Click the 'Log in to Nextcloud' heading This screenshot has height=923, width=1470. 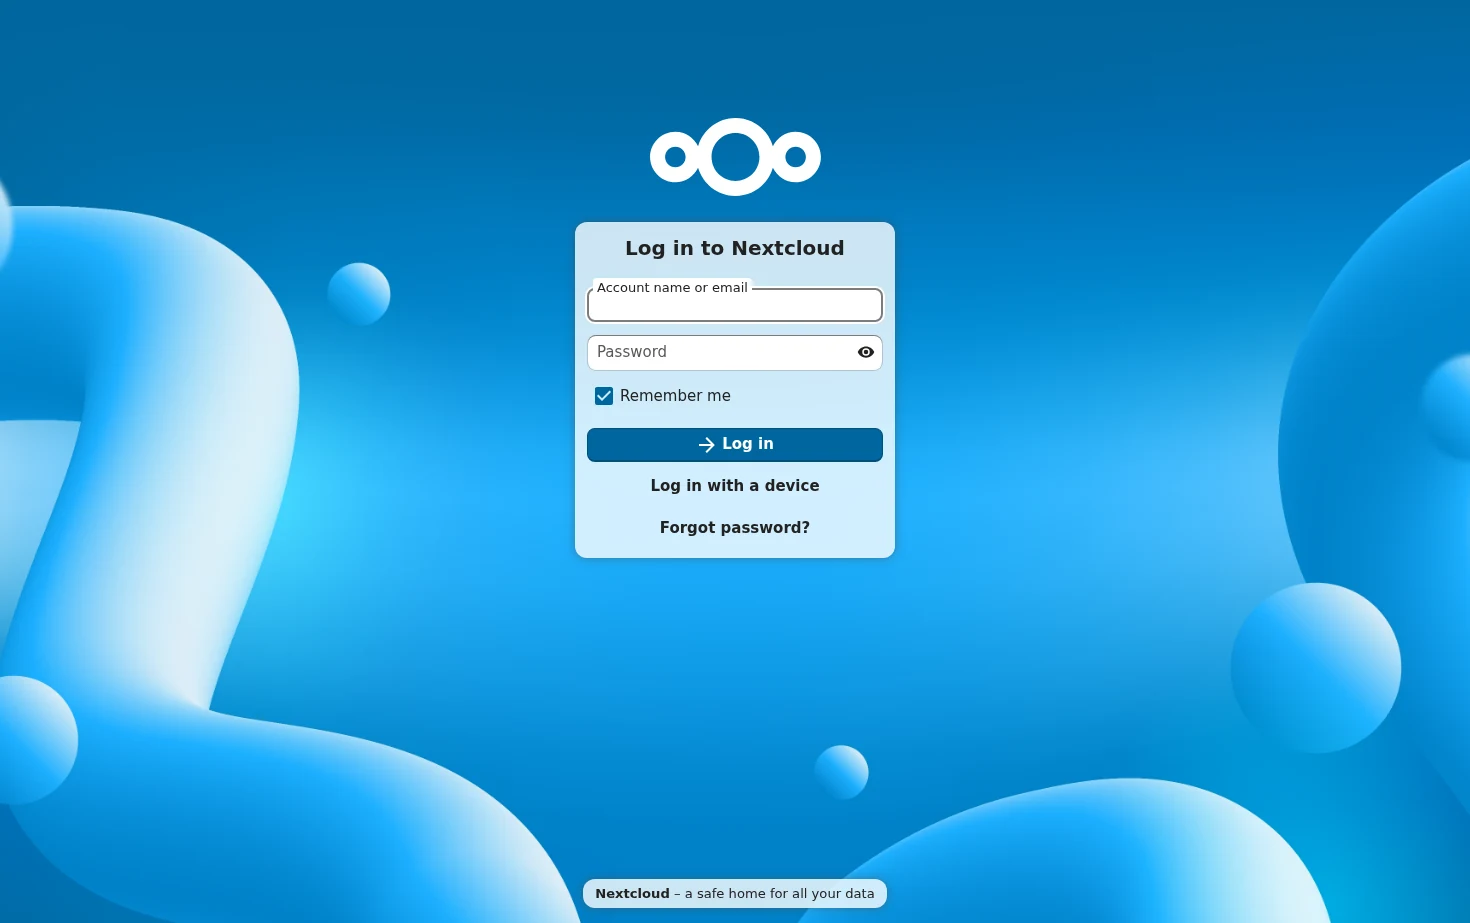735,248
